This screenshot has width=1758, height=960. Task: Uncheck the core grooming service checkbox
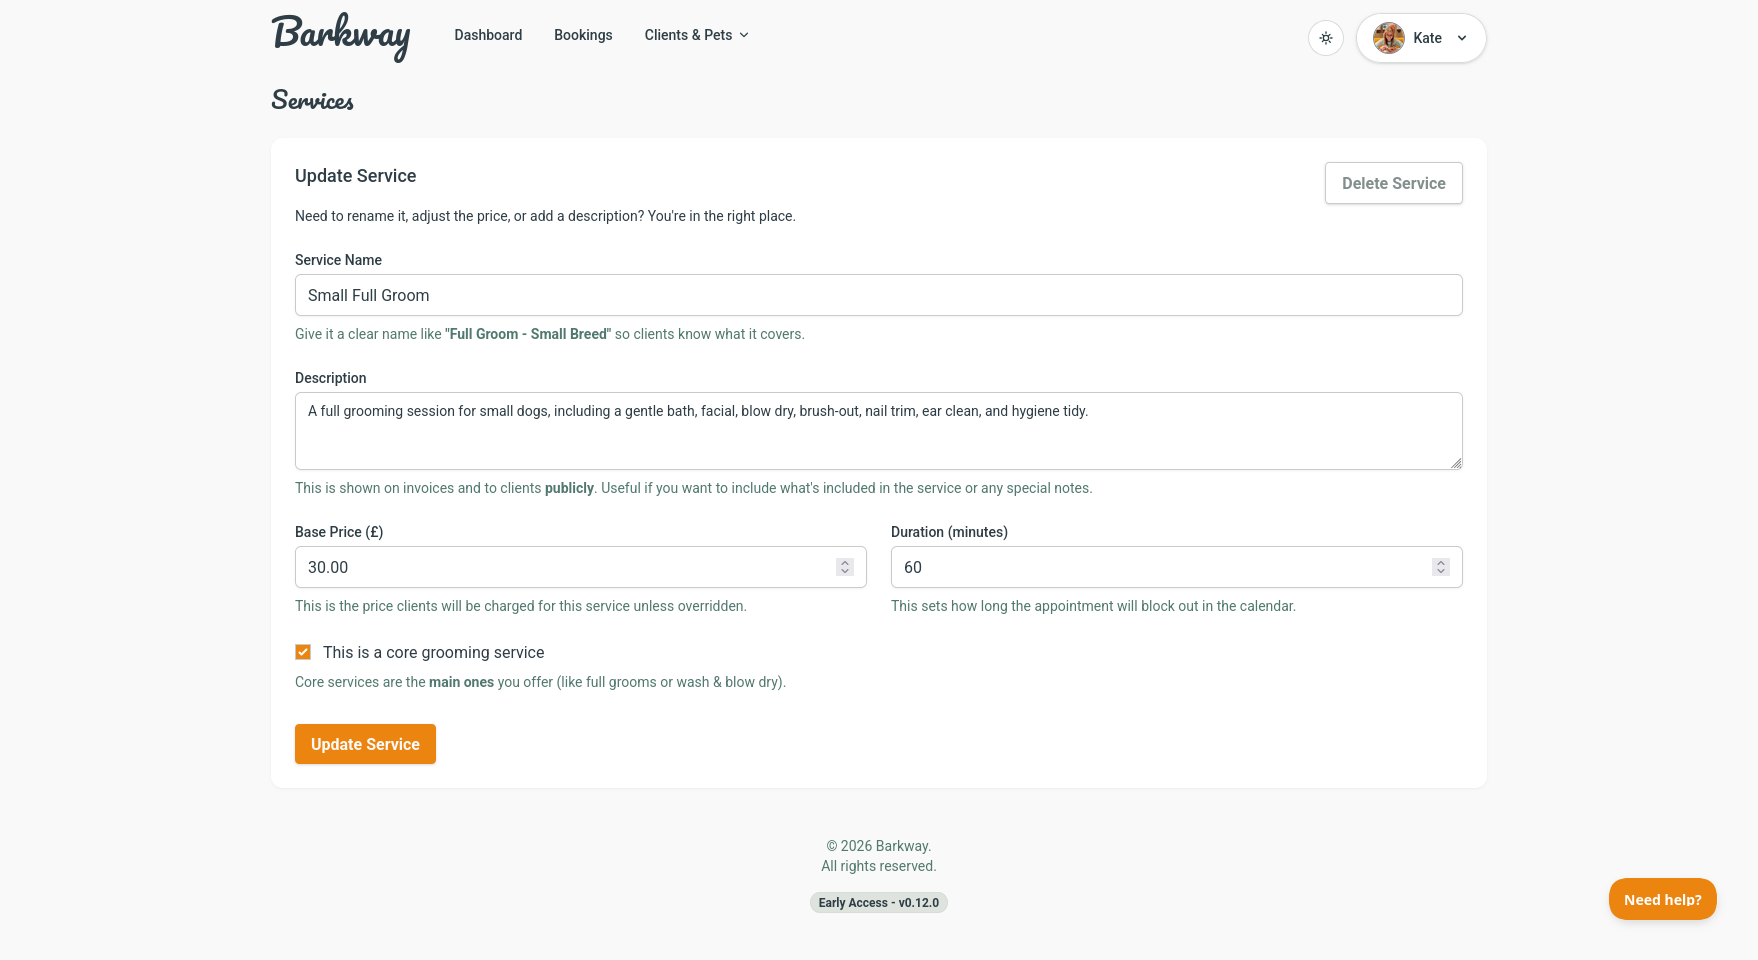pos(303,652)
